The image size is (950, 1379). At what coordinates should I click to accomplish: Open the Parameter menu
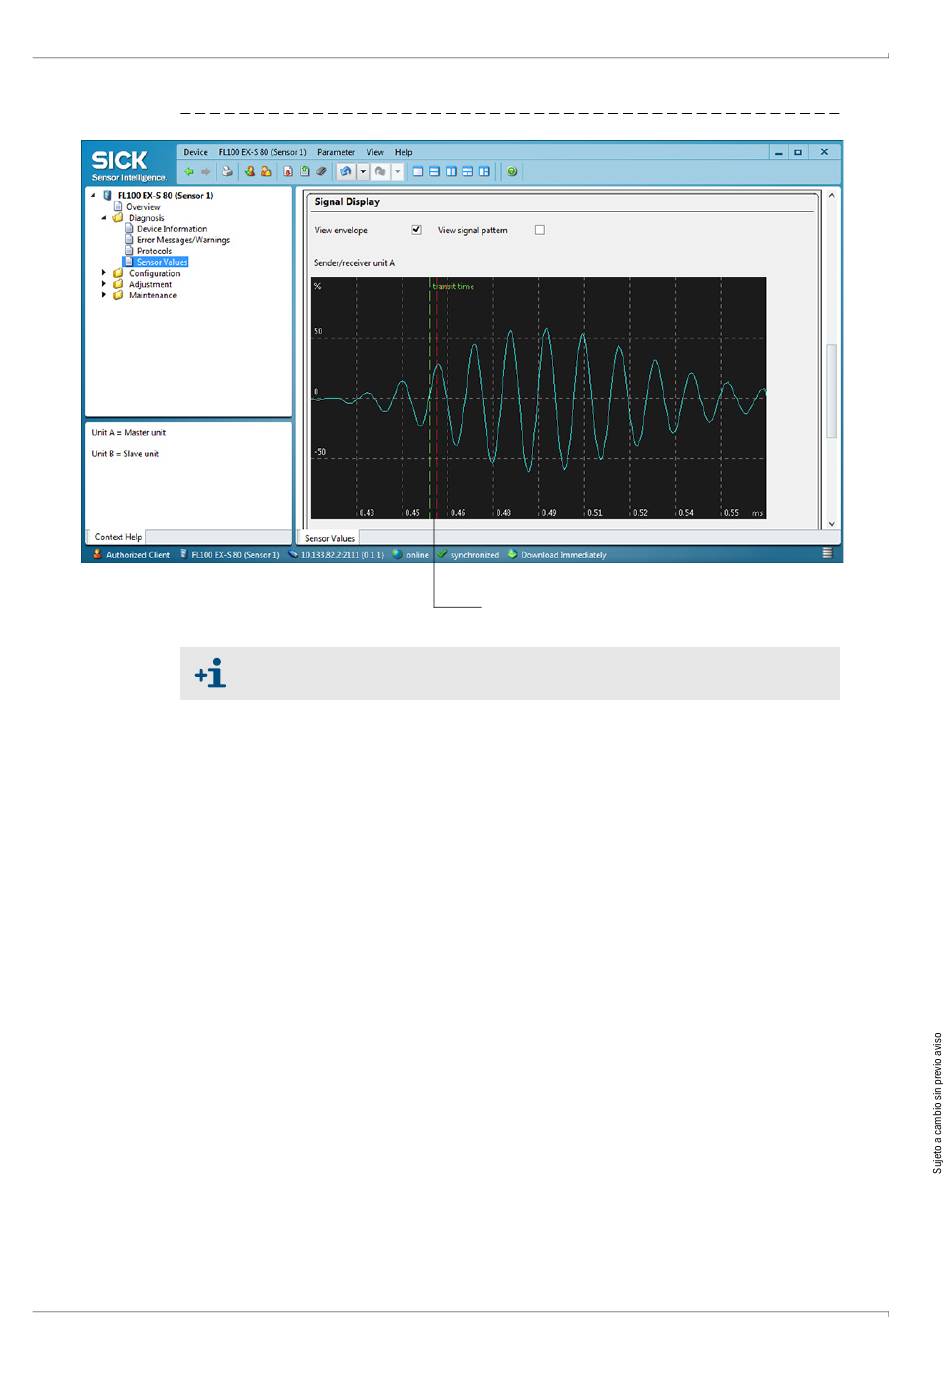[x=336, y=153]
